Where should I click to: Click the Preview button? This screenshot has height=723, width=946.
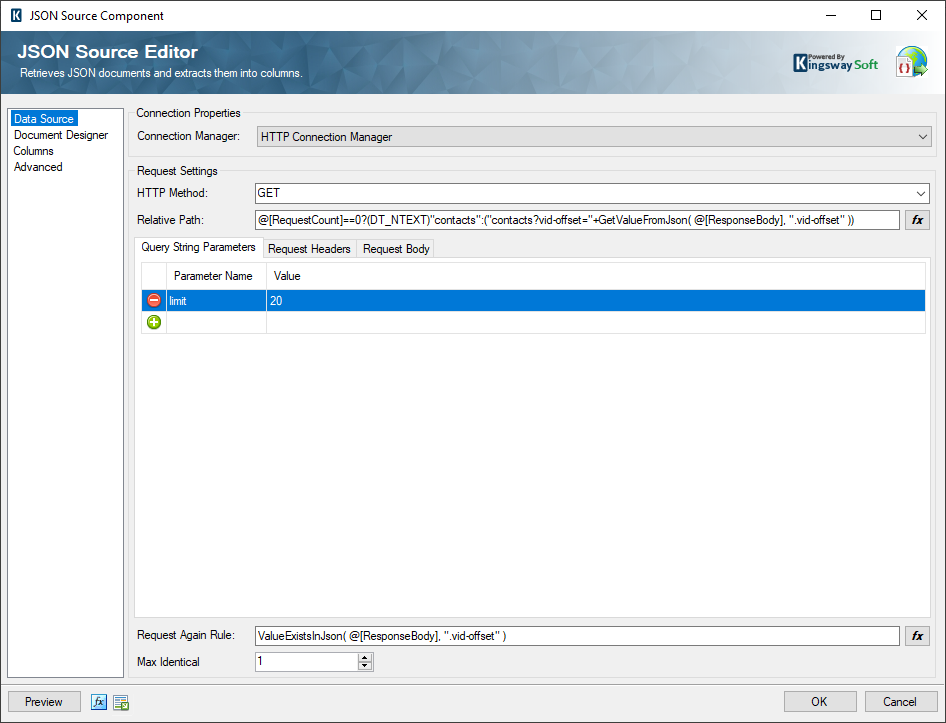43,701
